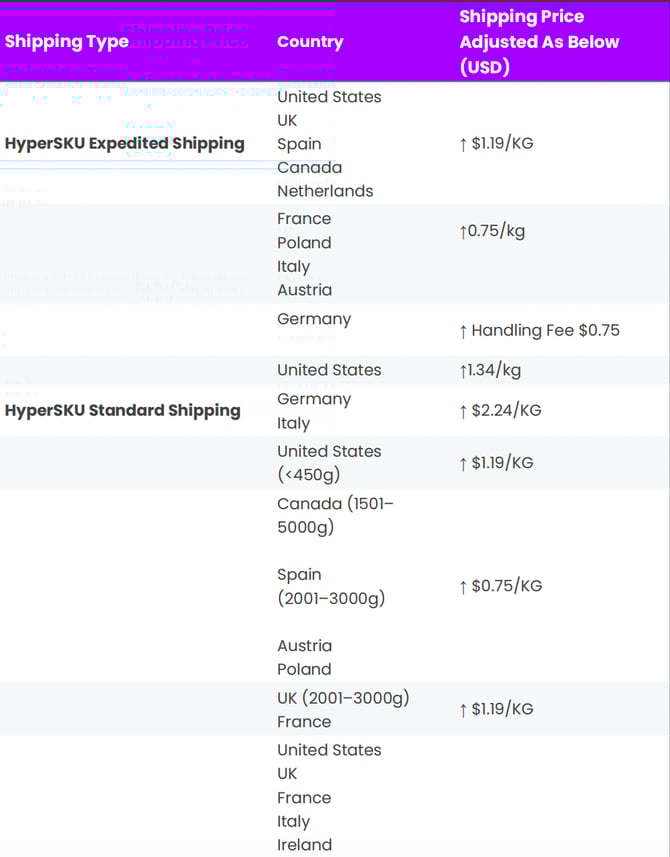Click the Country column header
Image resolution: width=670 pixels, height=857 pixels.
tap(310, 42)
